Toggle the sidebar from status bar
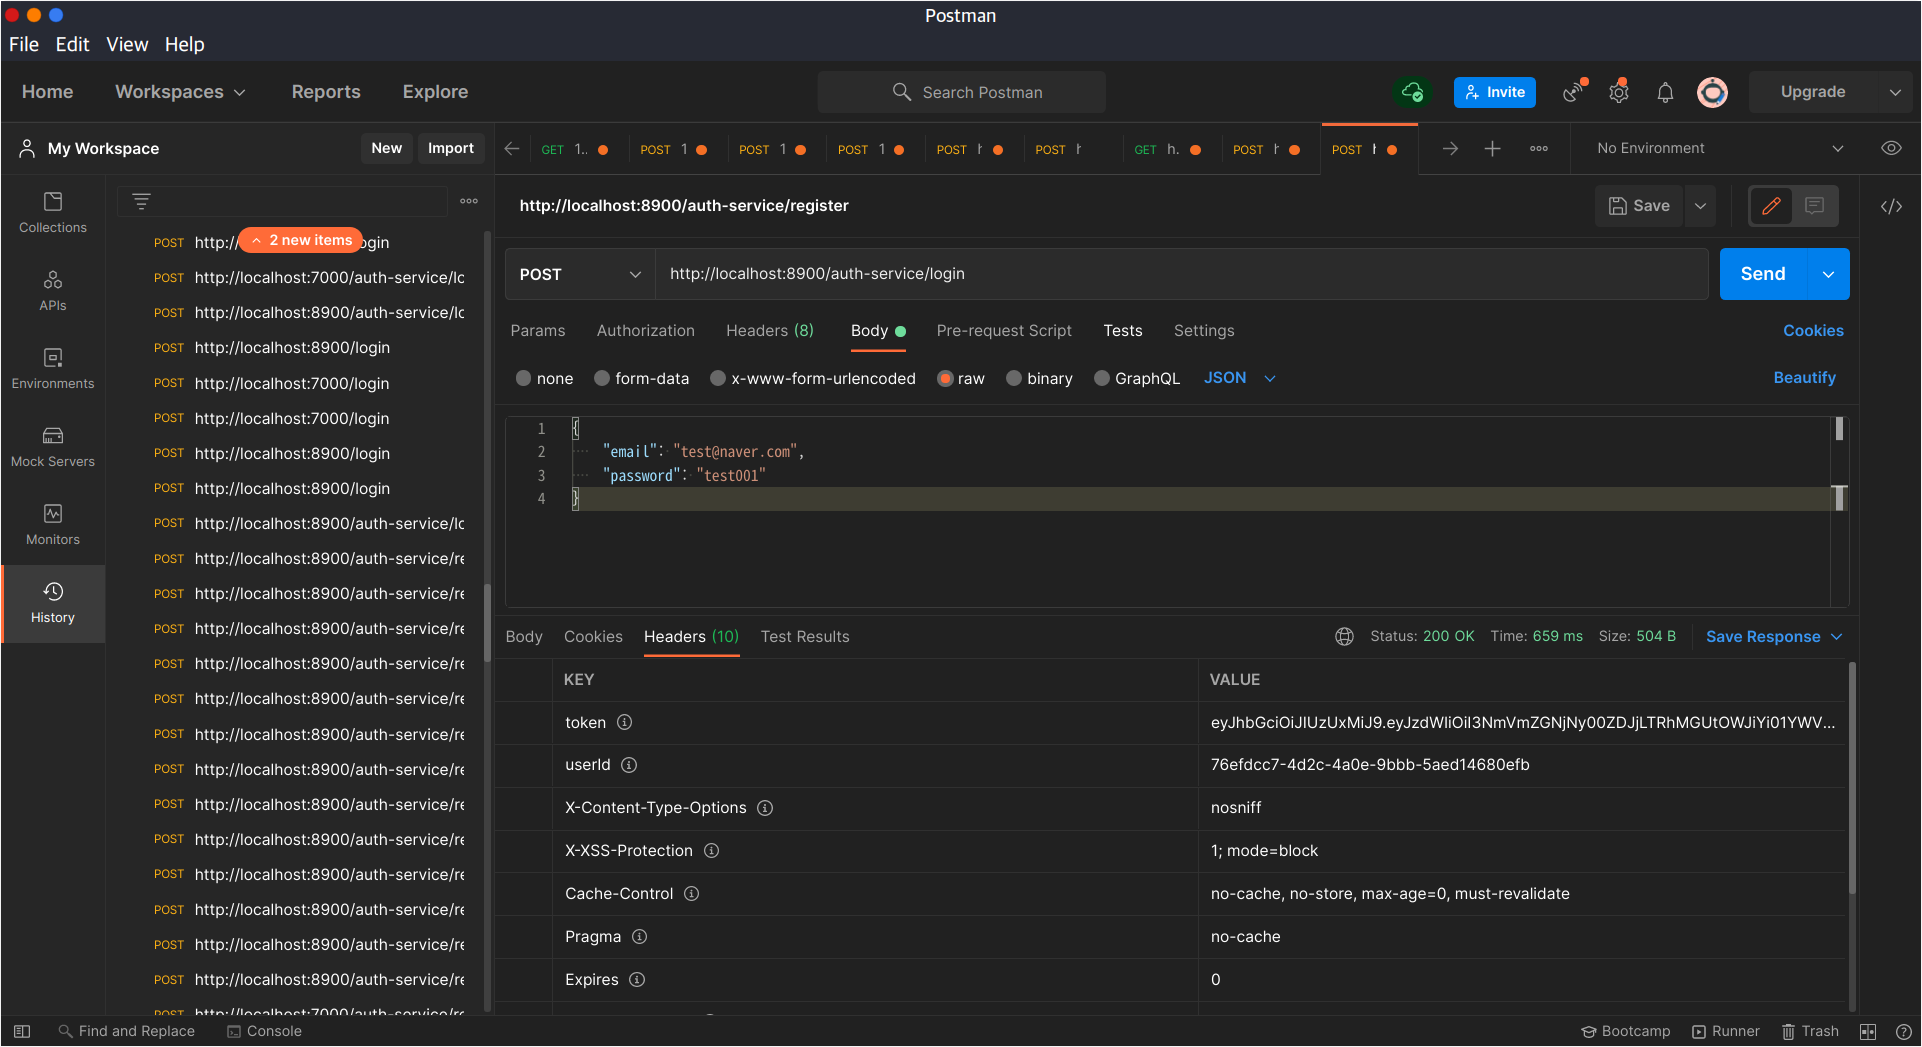This screenshot has height=1047, width=1922. [22, 1031]
